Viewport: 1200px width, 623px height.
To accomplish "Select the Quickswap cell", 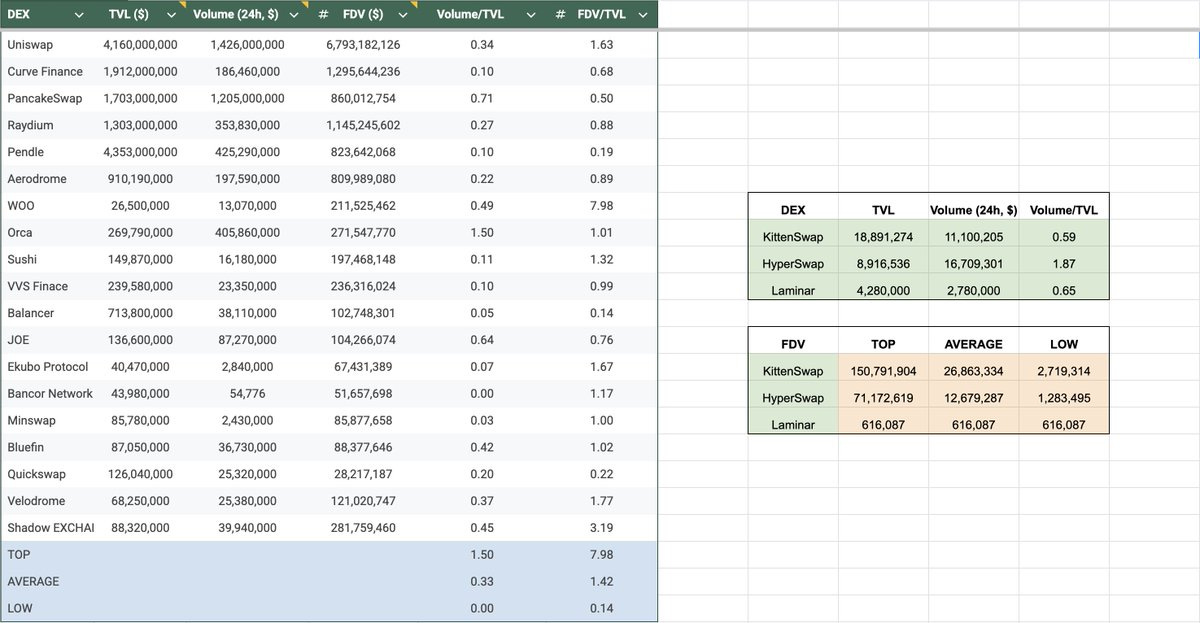I will point(35,474).
